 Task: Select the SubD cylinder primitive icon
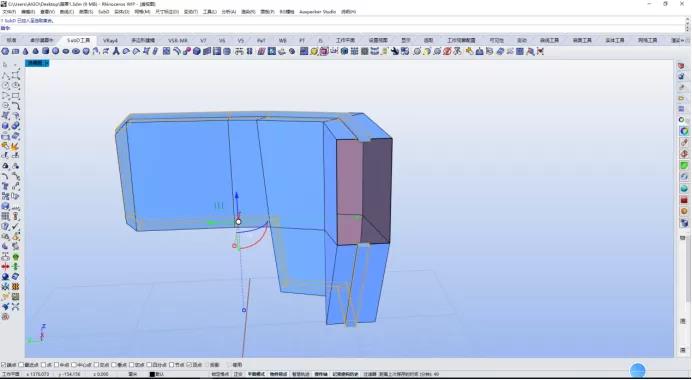(x=45, y=51)
